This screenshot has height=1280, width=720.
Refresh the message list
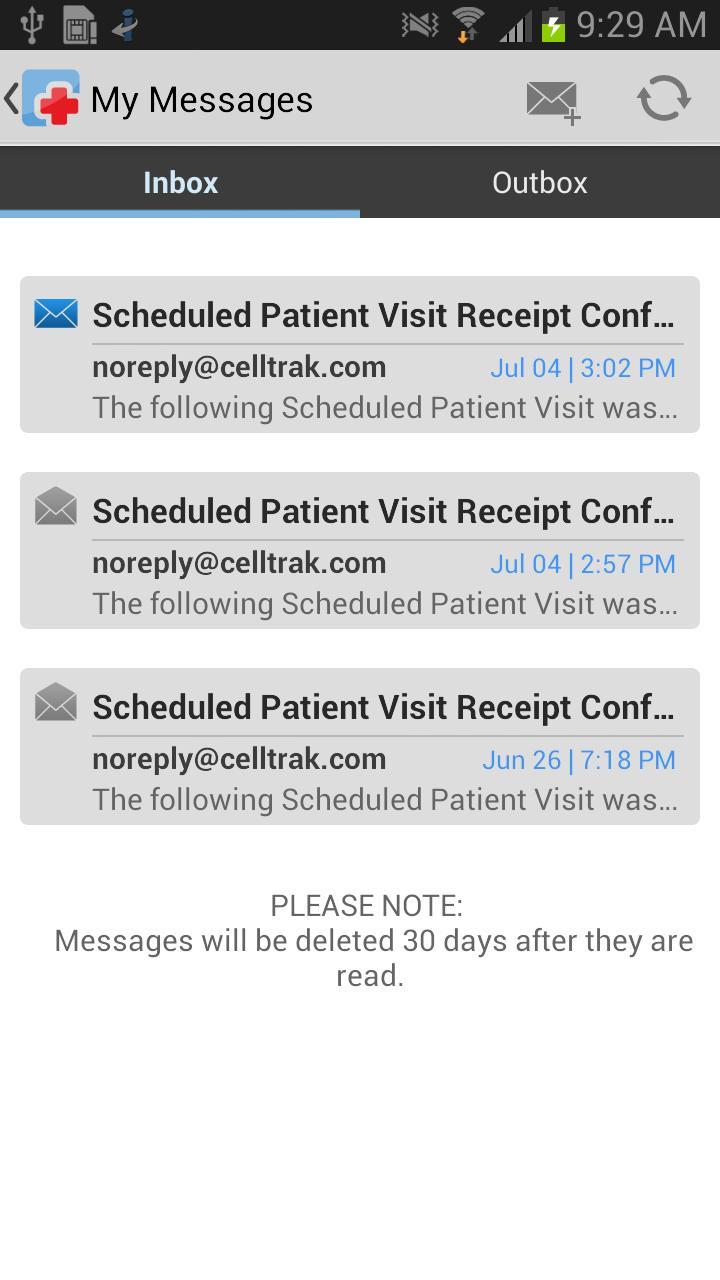point(664,99)
